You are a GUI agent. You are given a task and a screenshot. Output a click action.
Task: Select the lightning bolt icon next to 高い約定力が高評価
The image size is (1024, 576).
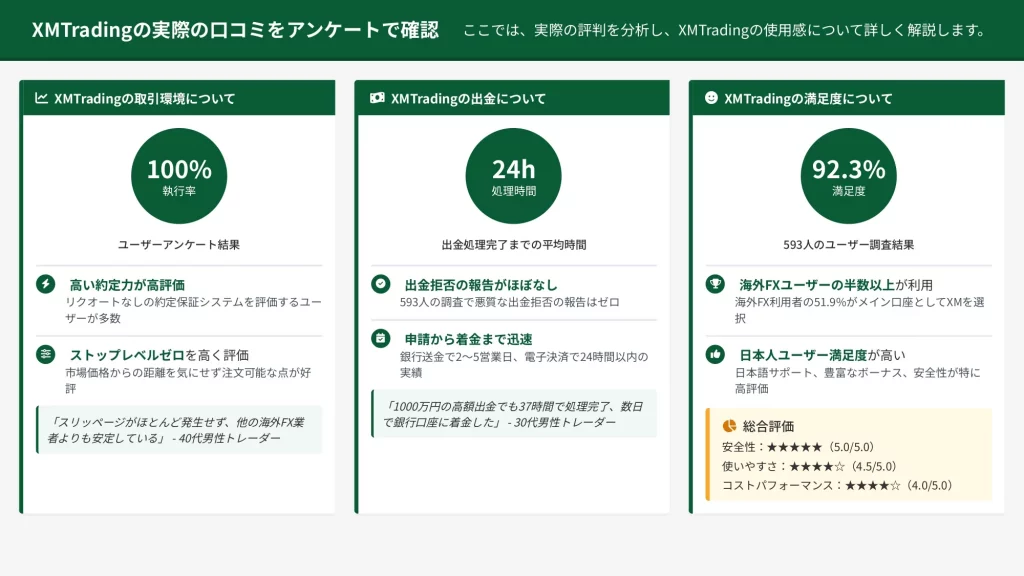coord(46,284)
